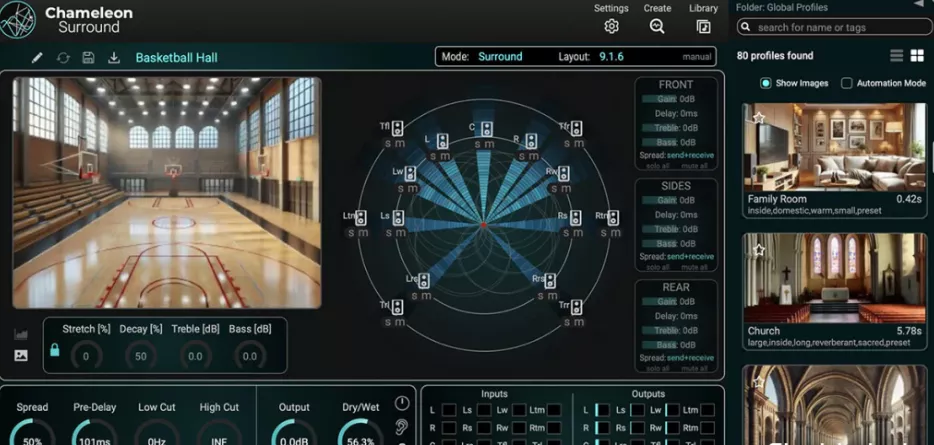Solo the Rtm speaker

pos(603,233)
